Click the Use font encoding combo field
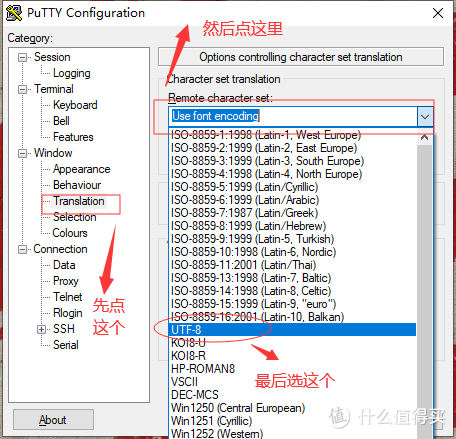The width and height of the screenshot is (456, 439). coord(293,116)
